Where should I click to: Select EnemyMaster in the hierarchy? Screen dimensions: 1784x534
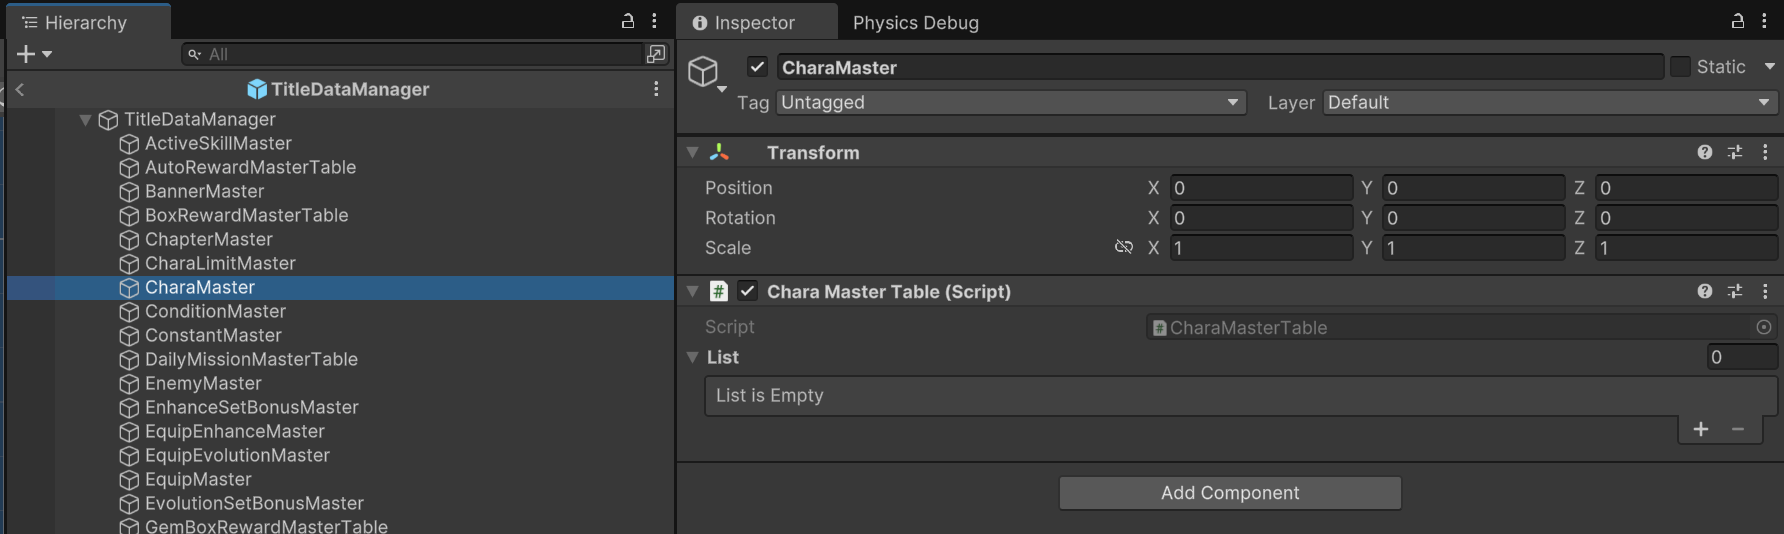[203, 383]
